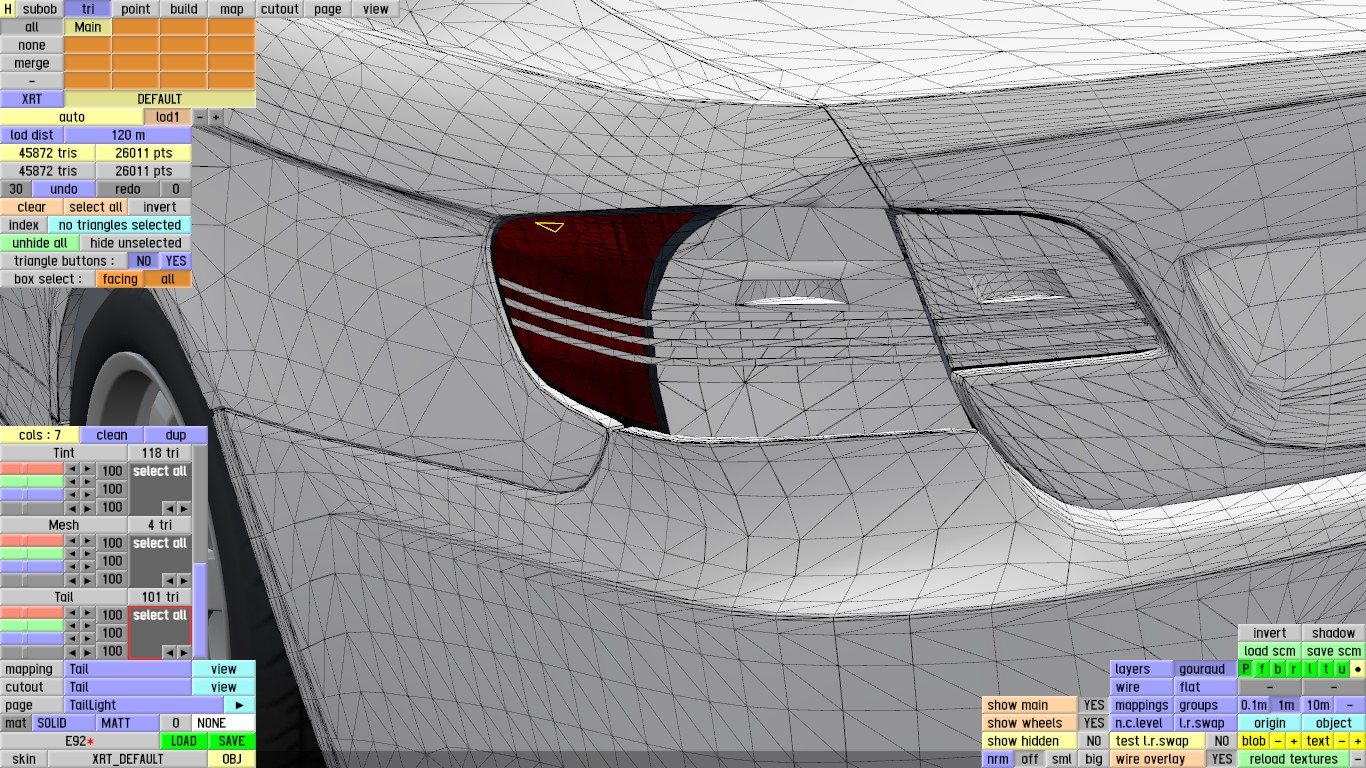Toggle the P layer button
The width and height of the screenshot is (1366, 768).
1246,669
